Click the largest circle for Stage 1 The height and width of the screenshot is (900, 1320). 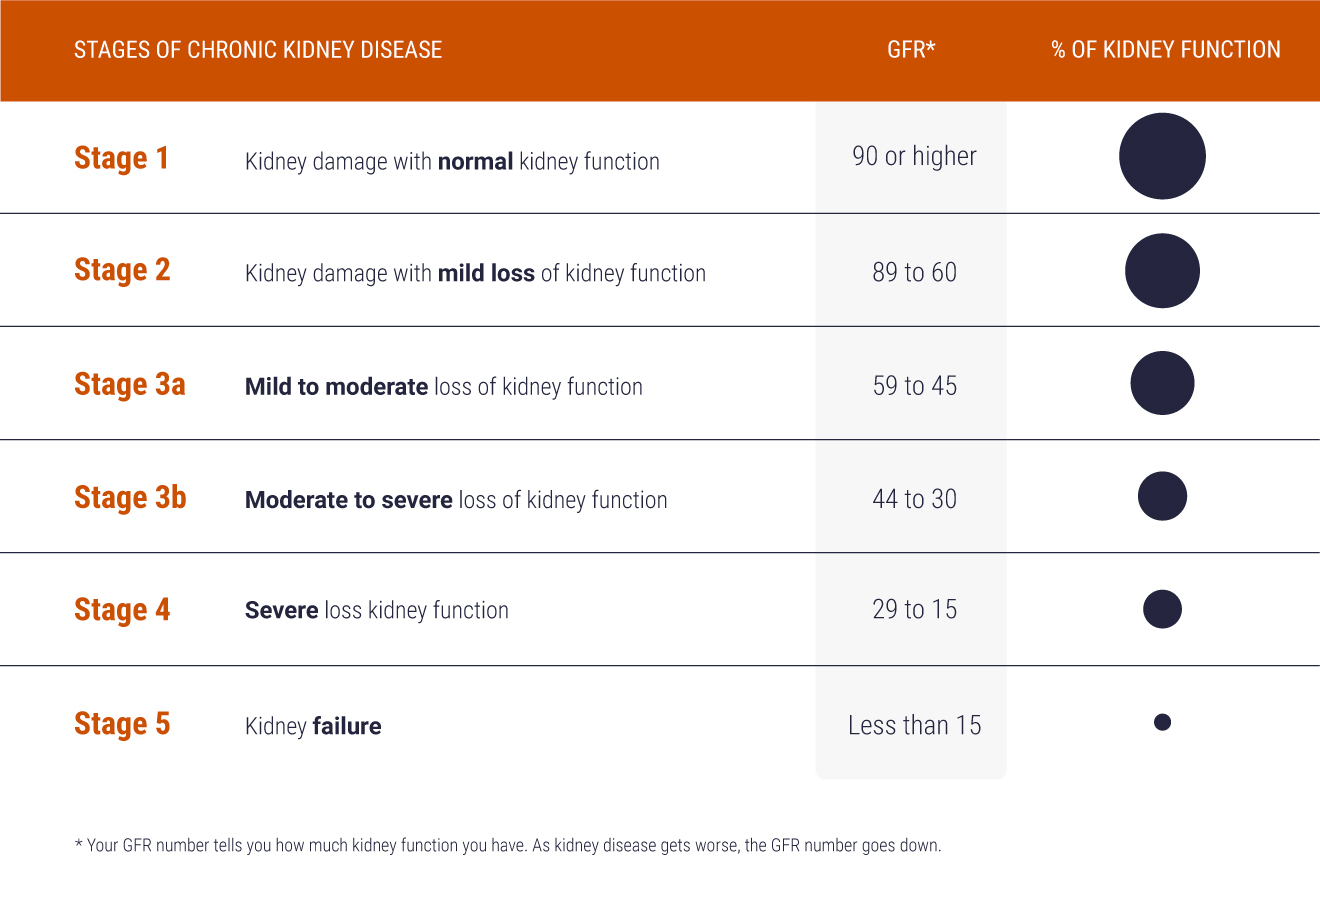(1162, 156)
